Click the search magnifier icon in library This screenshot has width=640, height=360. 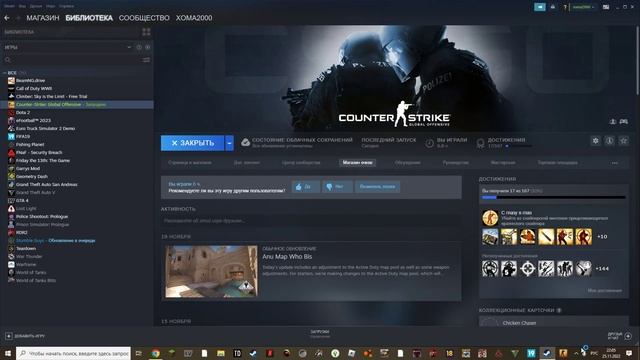pyautogui.click(x=7, y=60)
